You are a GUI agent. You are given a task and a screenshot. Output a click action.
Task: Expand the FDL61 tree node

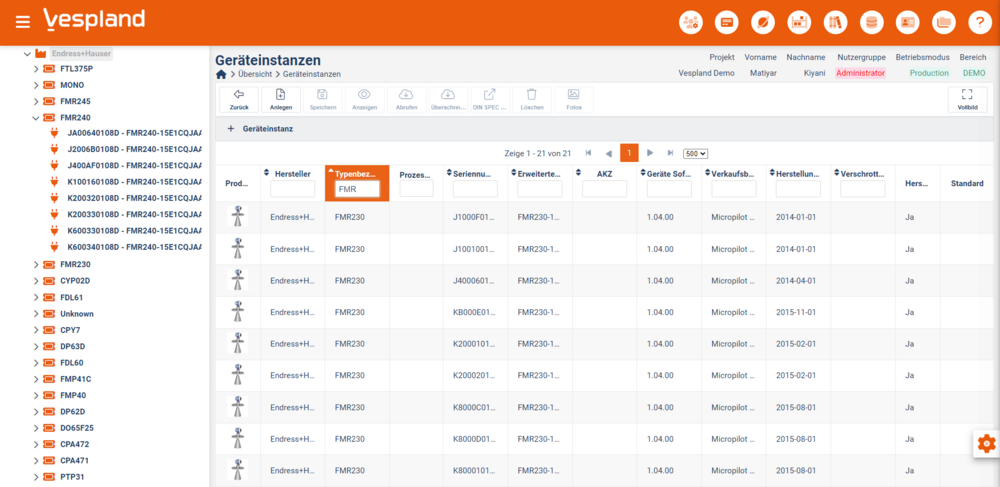click(x=36, y=298)
